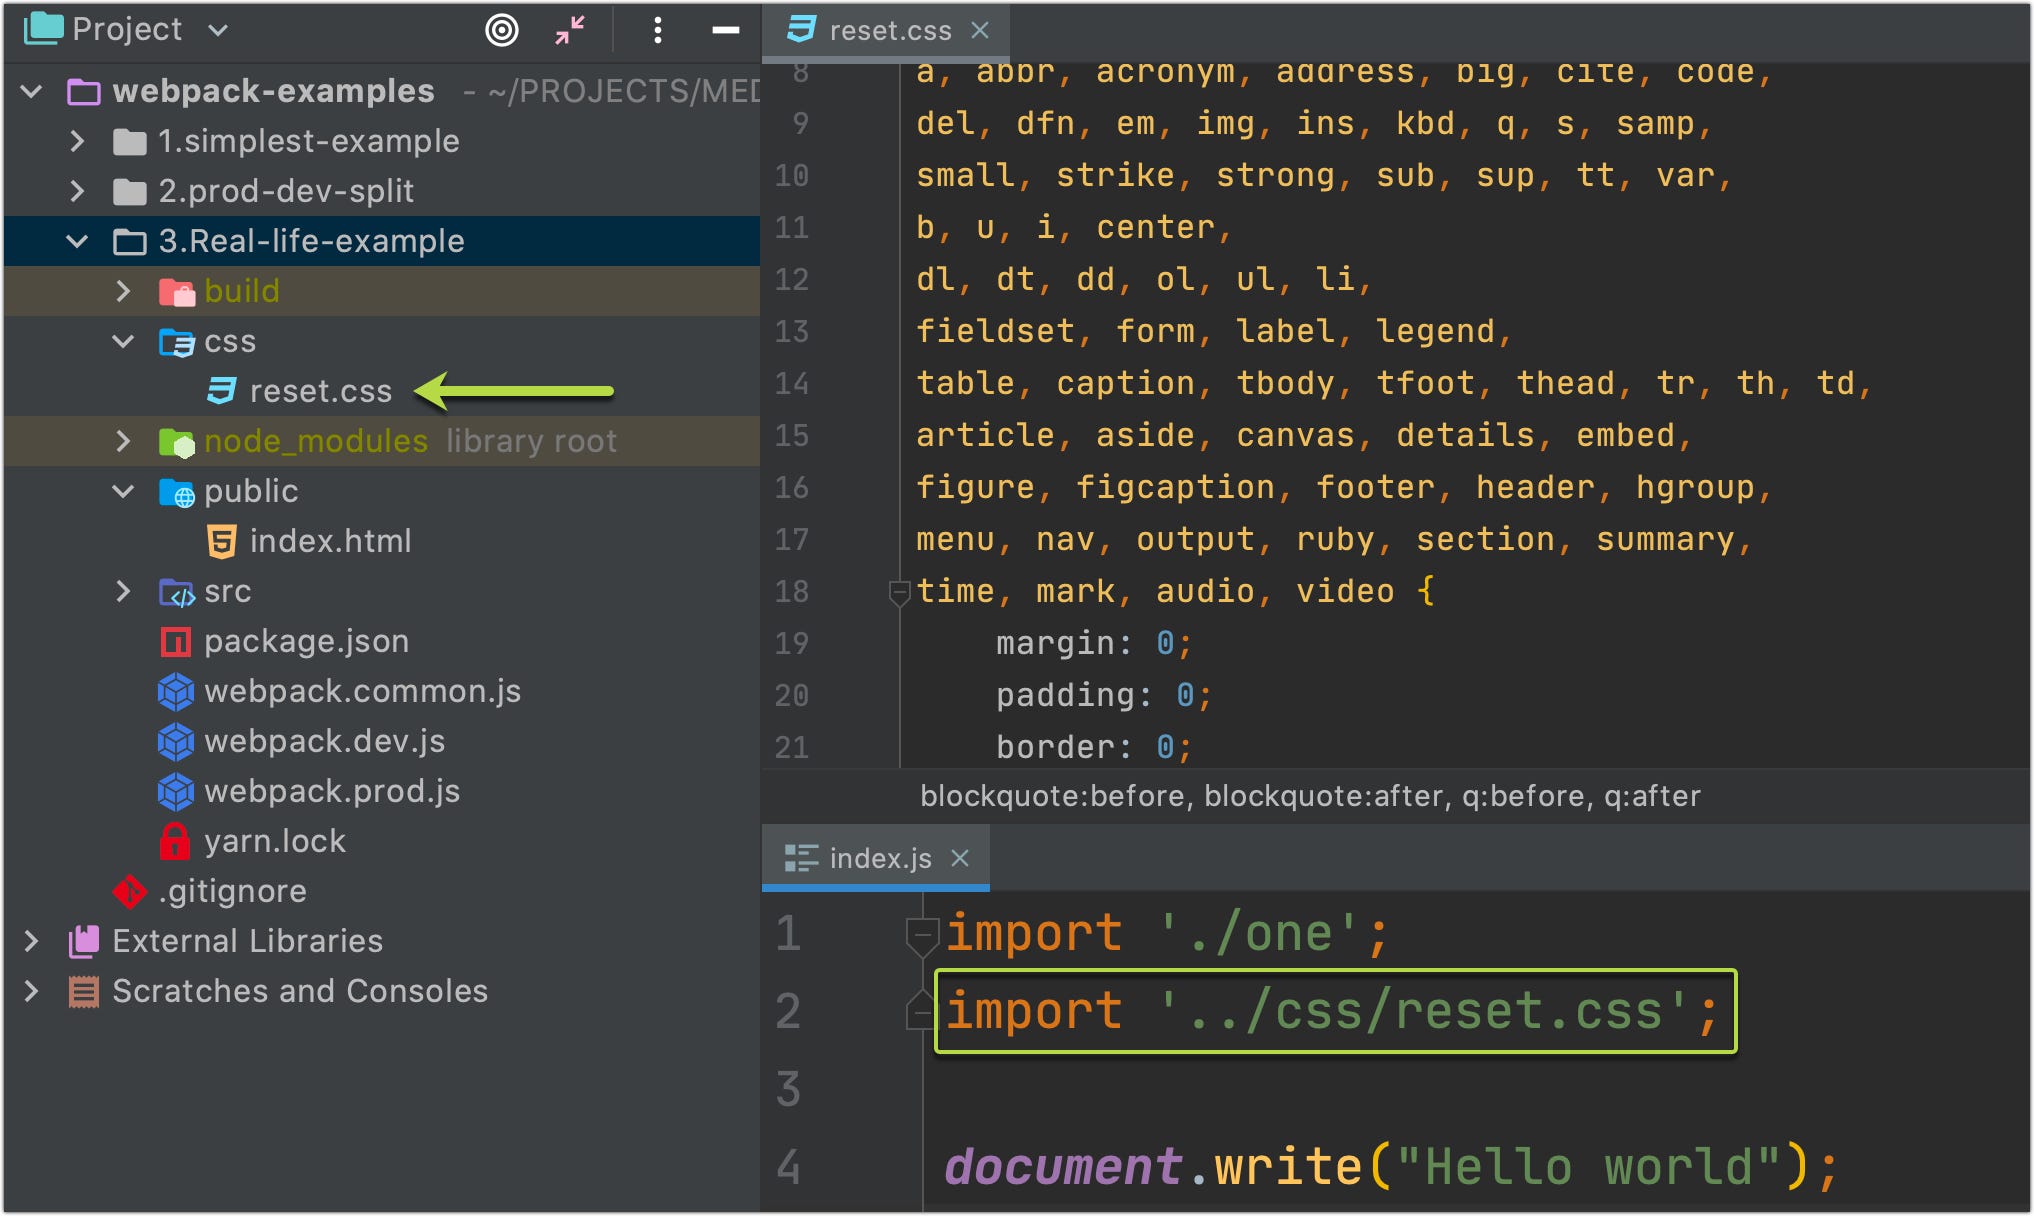Expand the build folder
The width and height of the screenshot is (2034, 1216).
point(123,291)
